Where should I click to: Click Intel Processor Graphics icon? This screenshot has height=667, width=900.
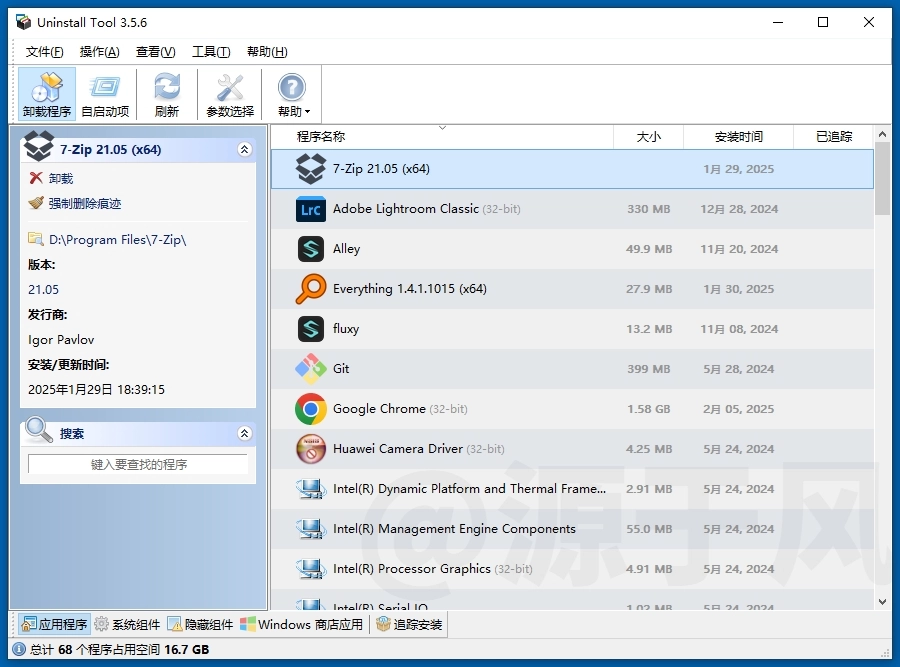tap(311, 569)
